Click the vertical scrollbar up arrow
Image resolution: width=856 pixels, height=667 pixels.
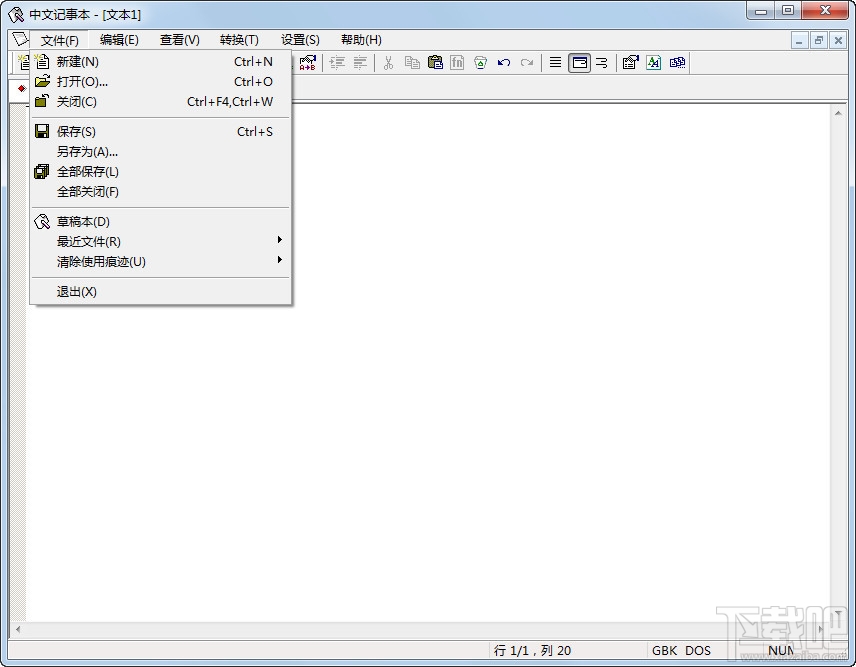coord(837,113)
